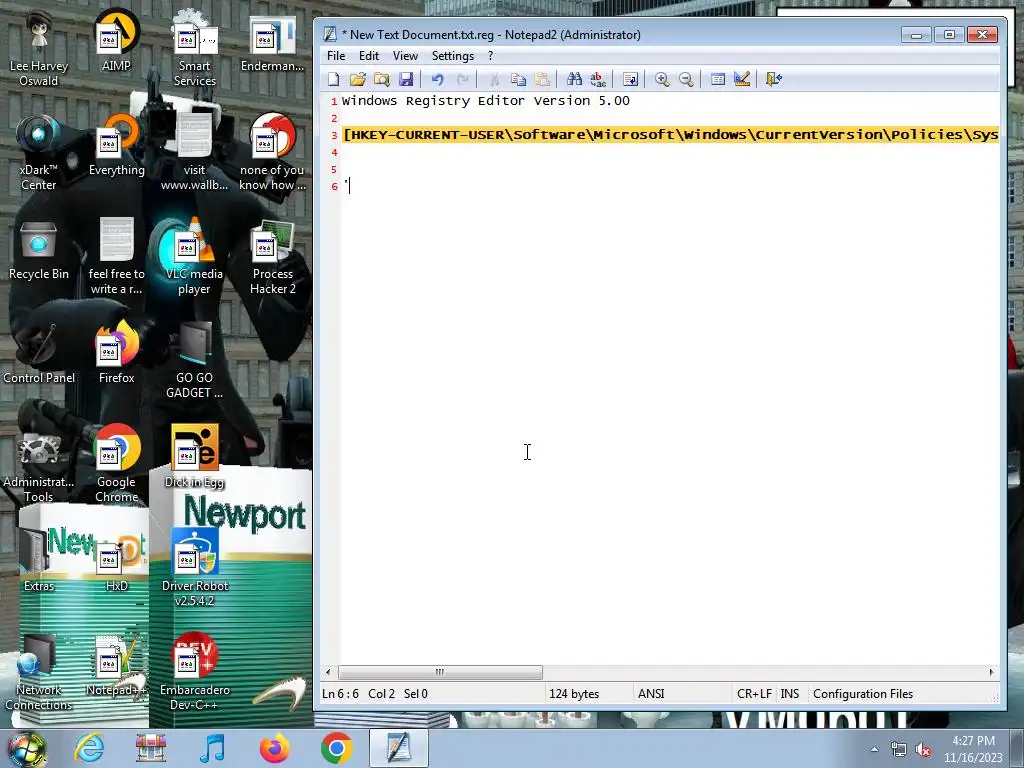Toggle the INS insert mode indicator
The height and width of the screenshot is (768, 1024).
pos(790,694)
